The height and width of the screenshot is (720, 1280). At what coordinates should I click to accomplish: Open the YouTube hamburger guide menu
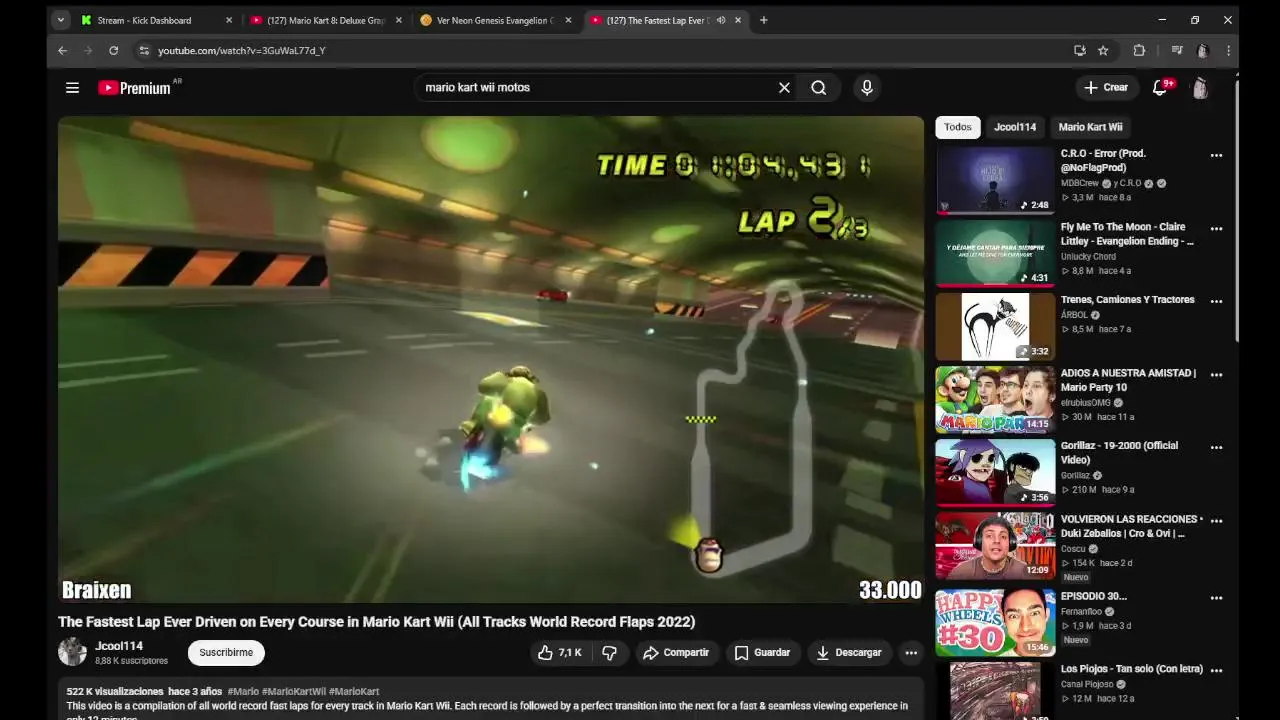(x=72, y=88)
